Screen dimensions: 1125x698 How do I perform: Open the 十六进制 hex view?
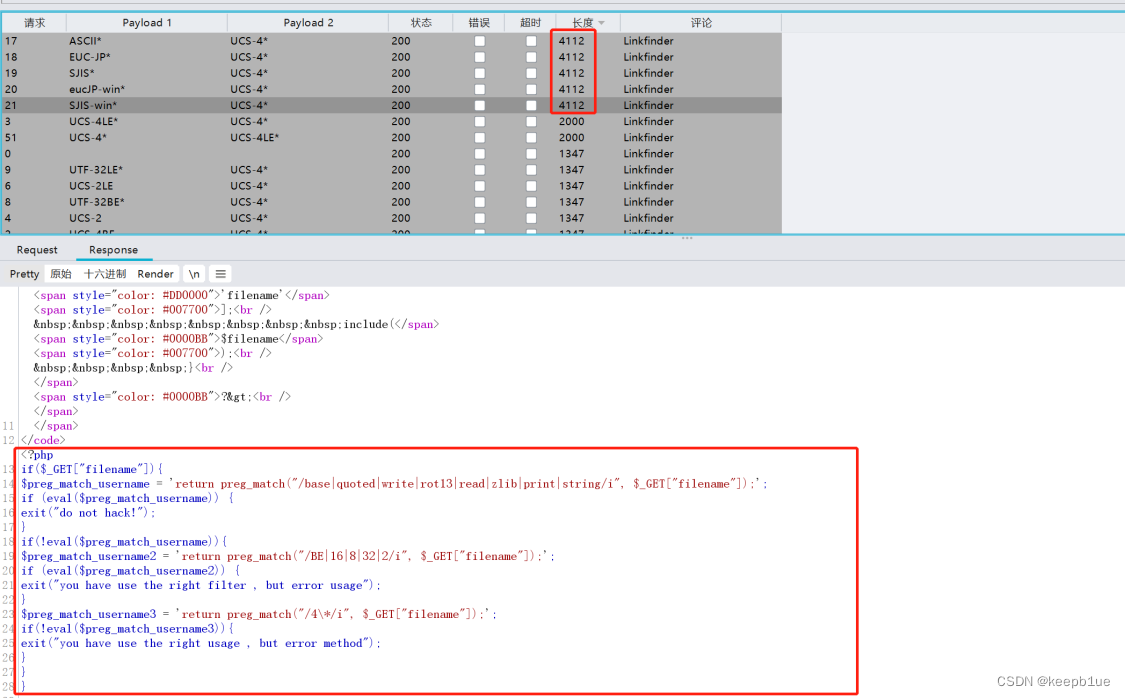(x=104, y=273)
